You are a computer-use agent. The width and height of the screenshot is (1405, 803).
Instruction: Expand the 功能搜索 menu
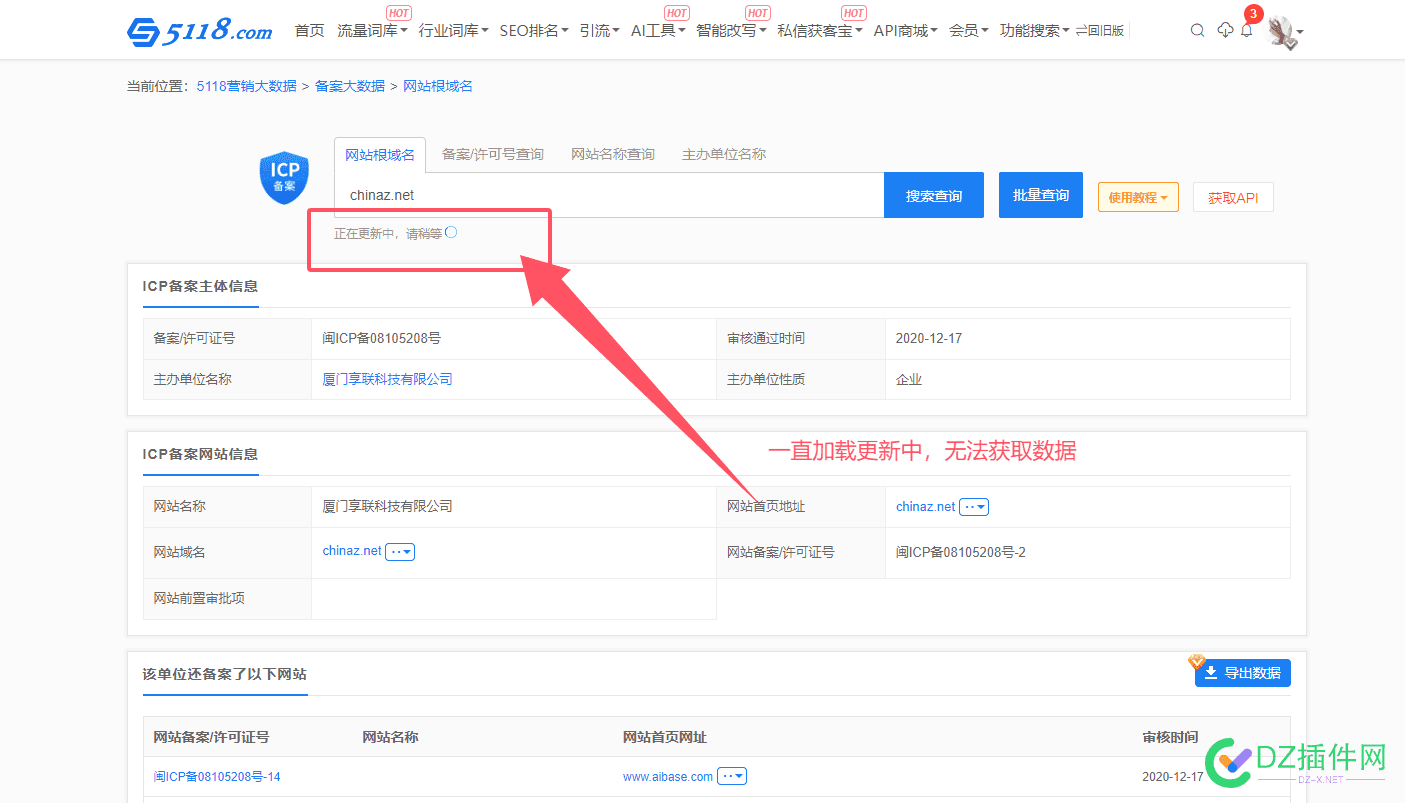[x=1034, y=31]
